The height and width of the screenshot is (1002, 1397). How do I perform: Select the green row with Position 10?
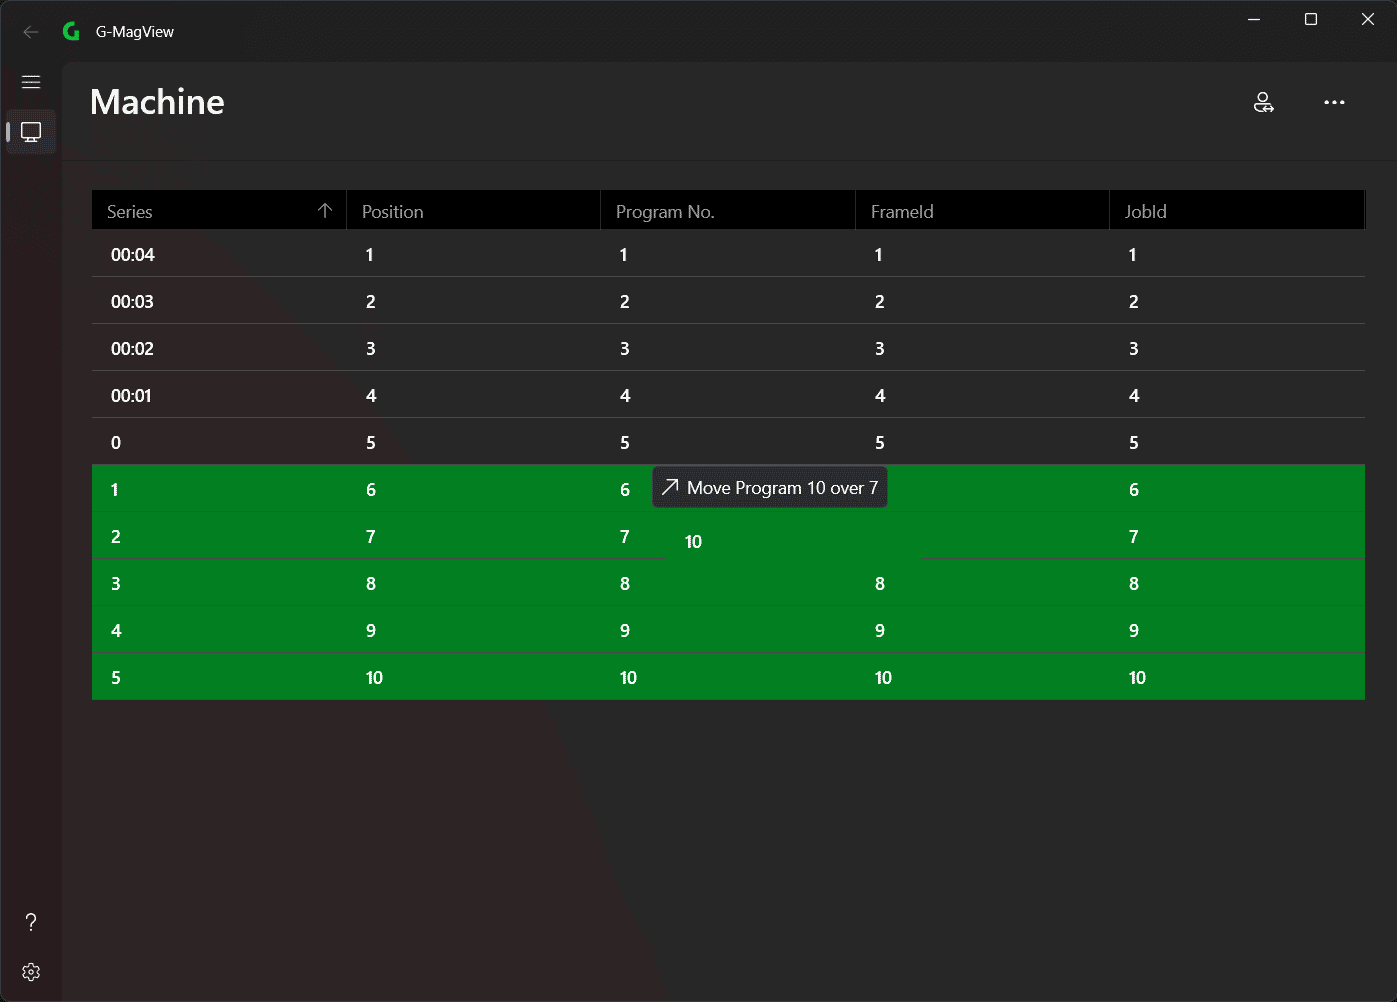tap(728, 677)
